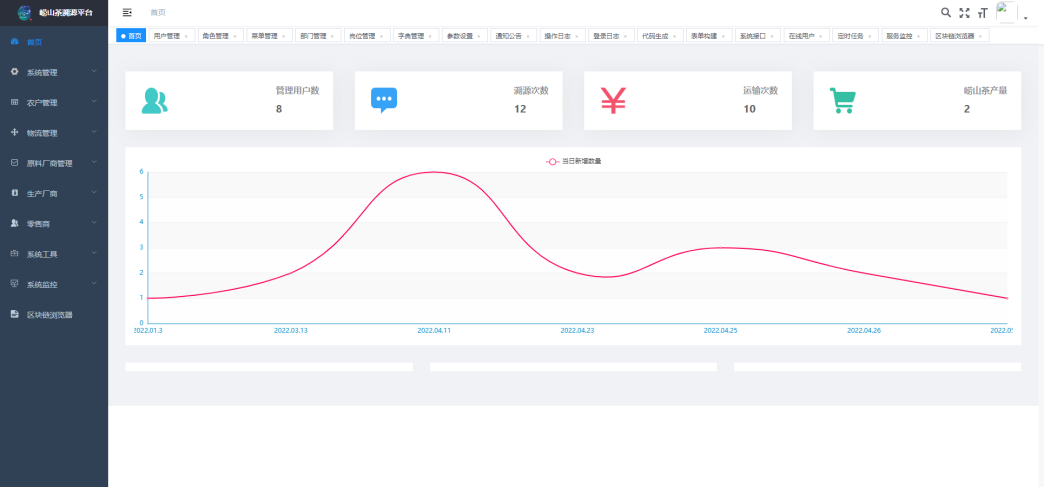The image size is (1044, 487).
Task: Toggle 当日新增数量 chart legend series
Action: (574, 160)
